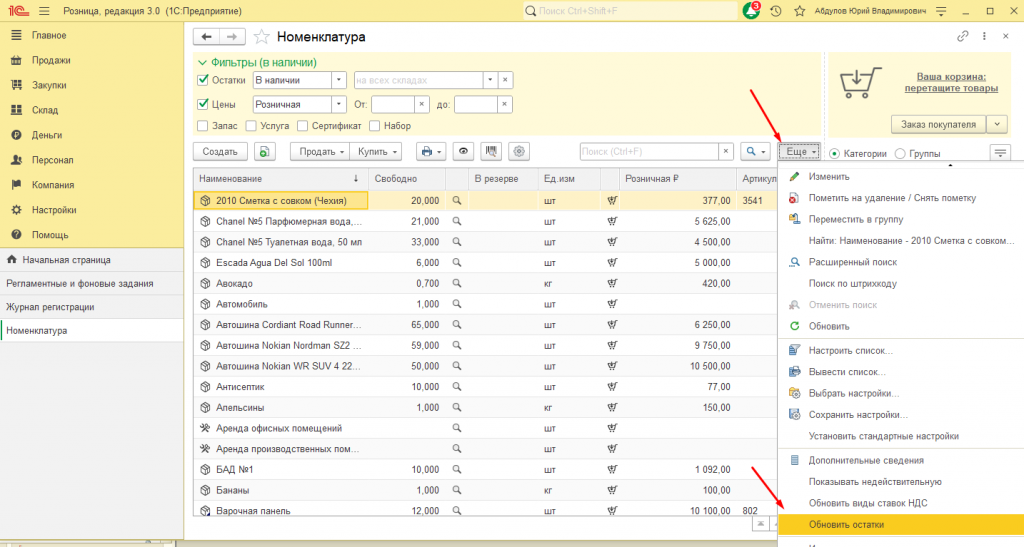Image resolution: width=1024 pixels, height=547 pixels.
Task: Choose Переместить в группу menu item
Action: (856, 219)
